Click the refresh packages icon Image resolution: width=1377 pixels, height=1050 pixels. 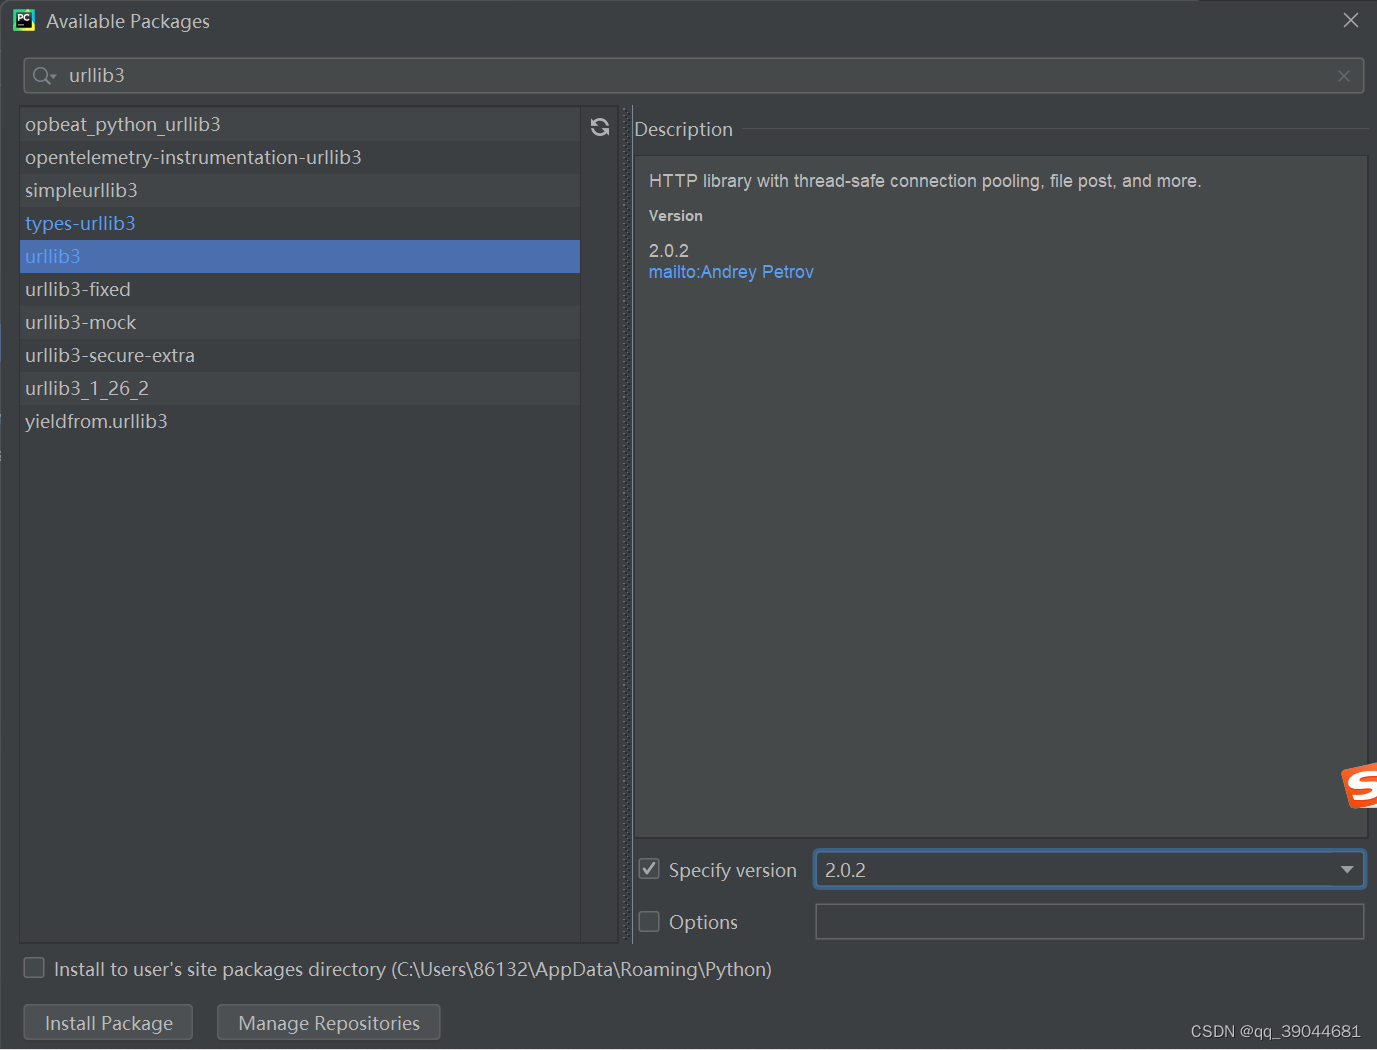coord(599,127)
